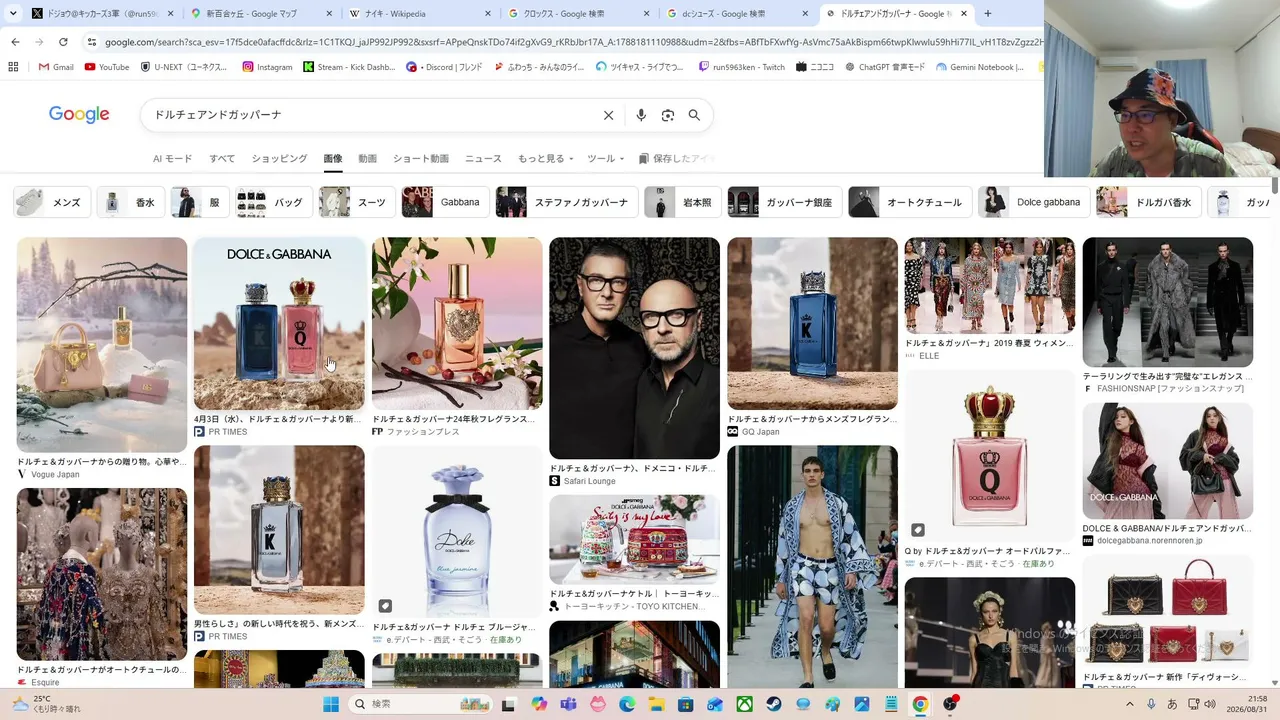Select the 動画 results tab
The image size is (1280, 720).
[367, 159]
